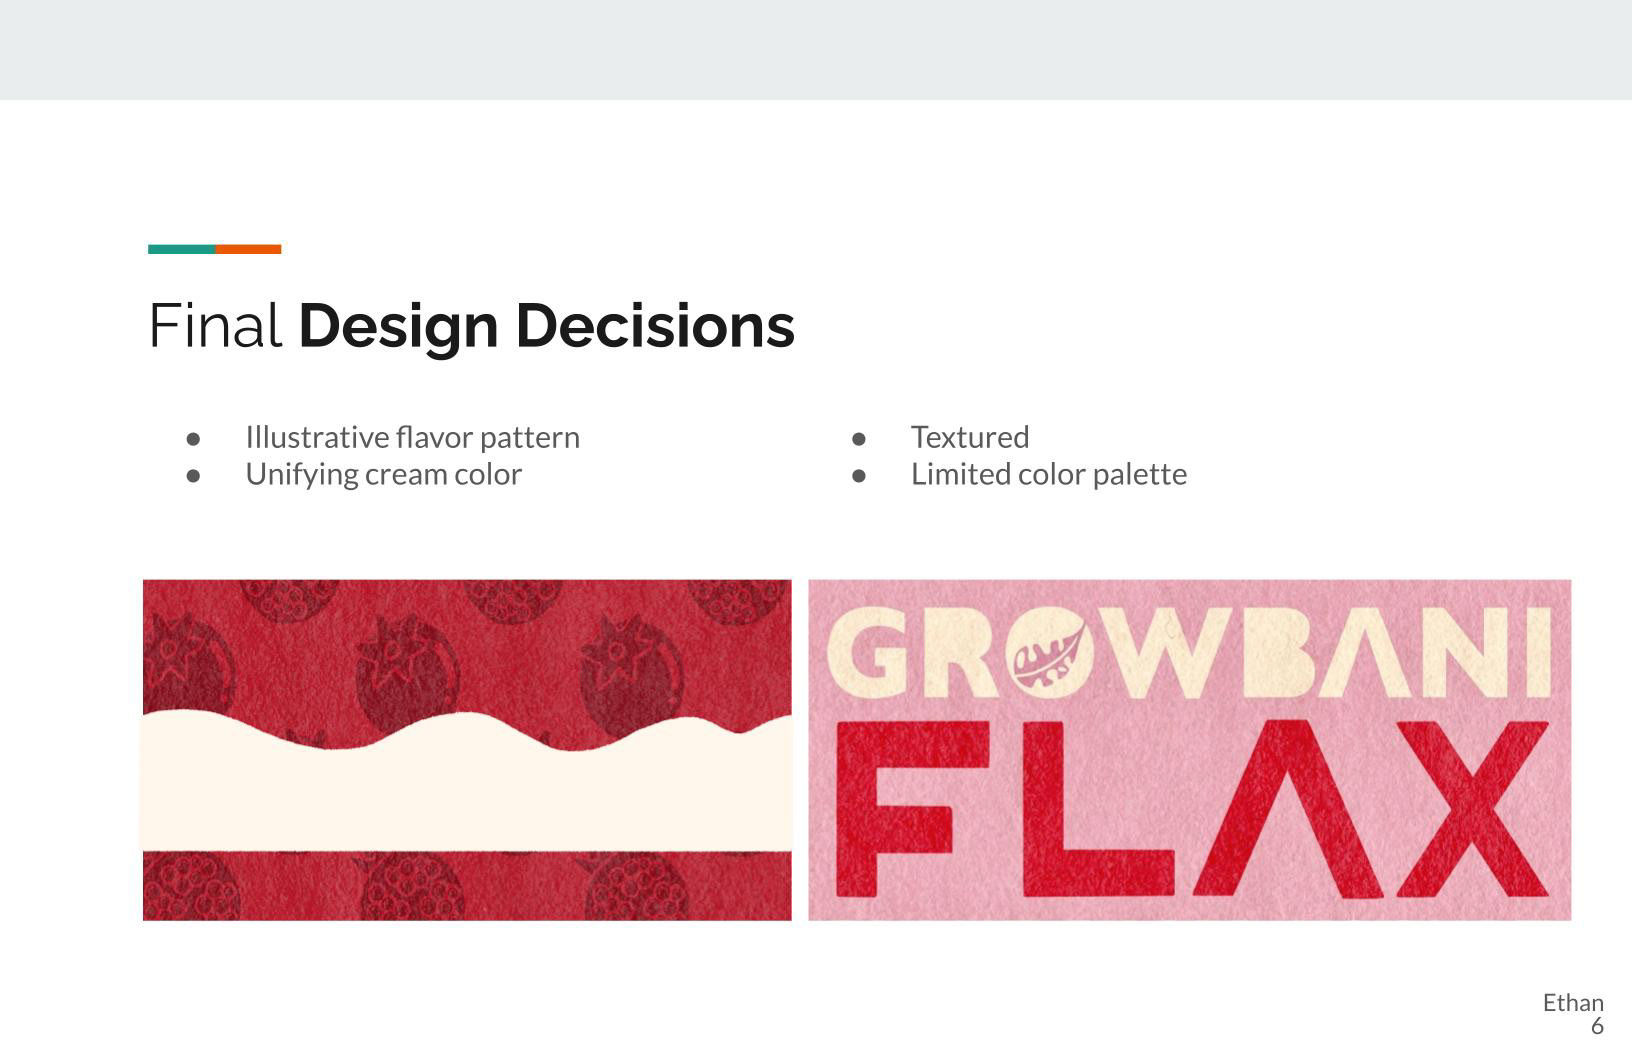Screen dimensions: 1632x1056
Task: Click the orange accent bar above the title
Action: pos(248,249)
